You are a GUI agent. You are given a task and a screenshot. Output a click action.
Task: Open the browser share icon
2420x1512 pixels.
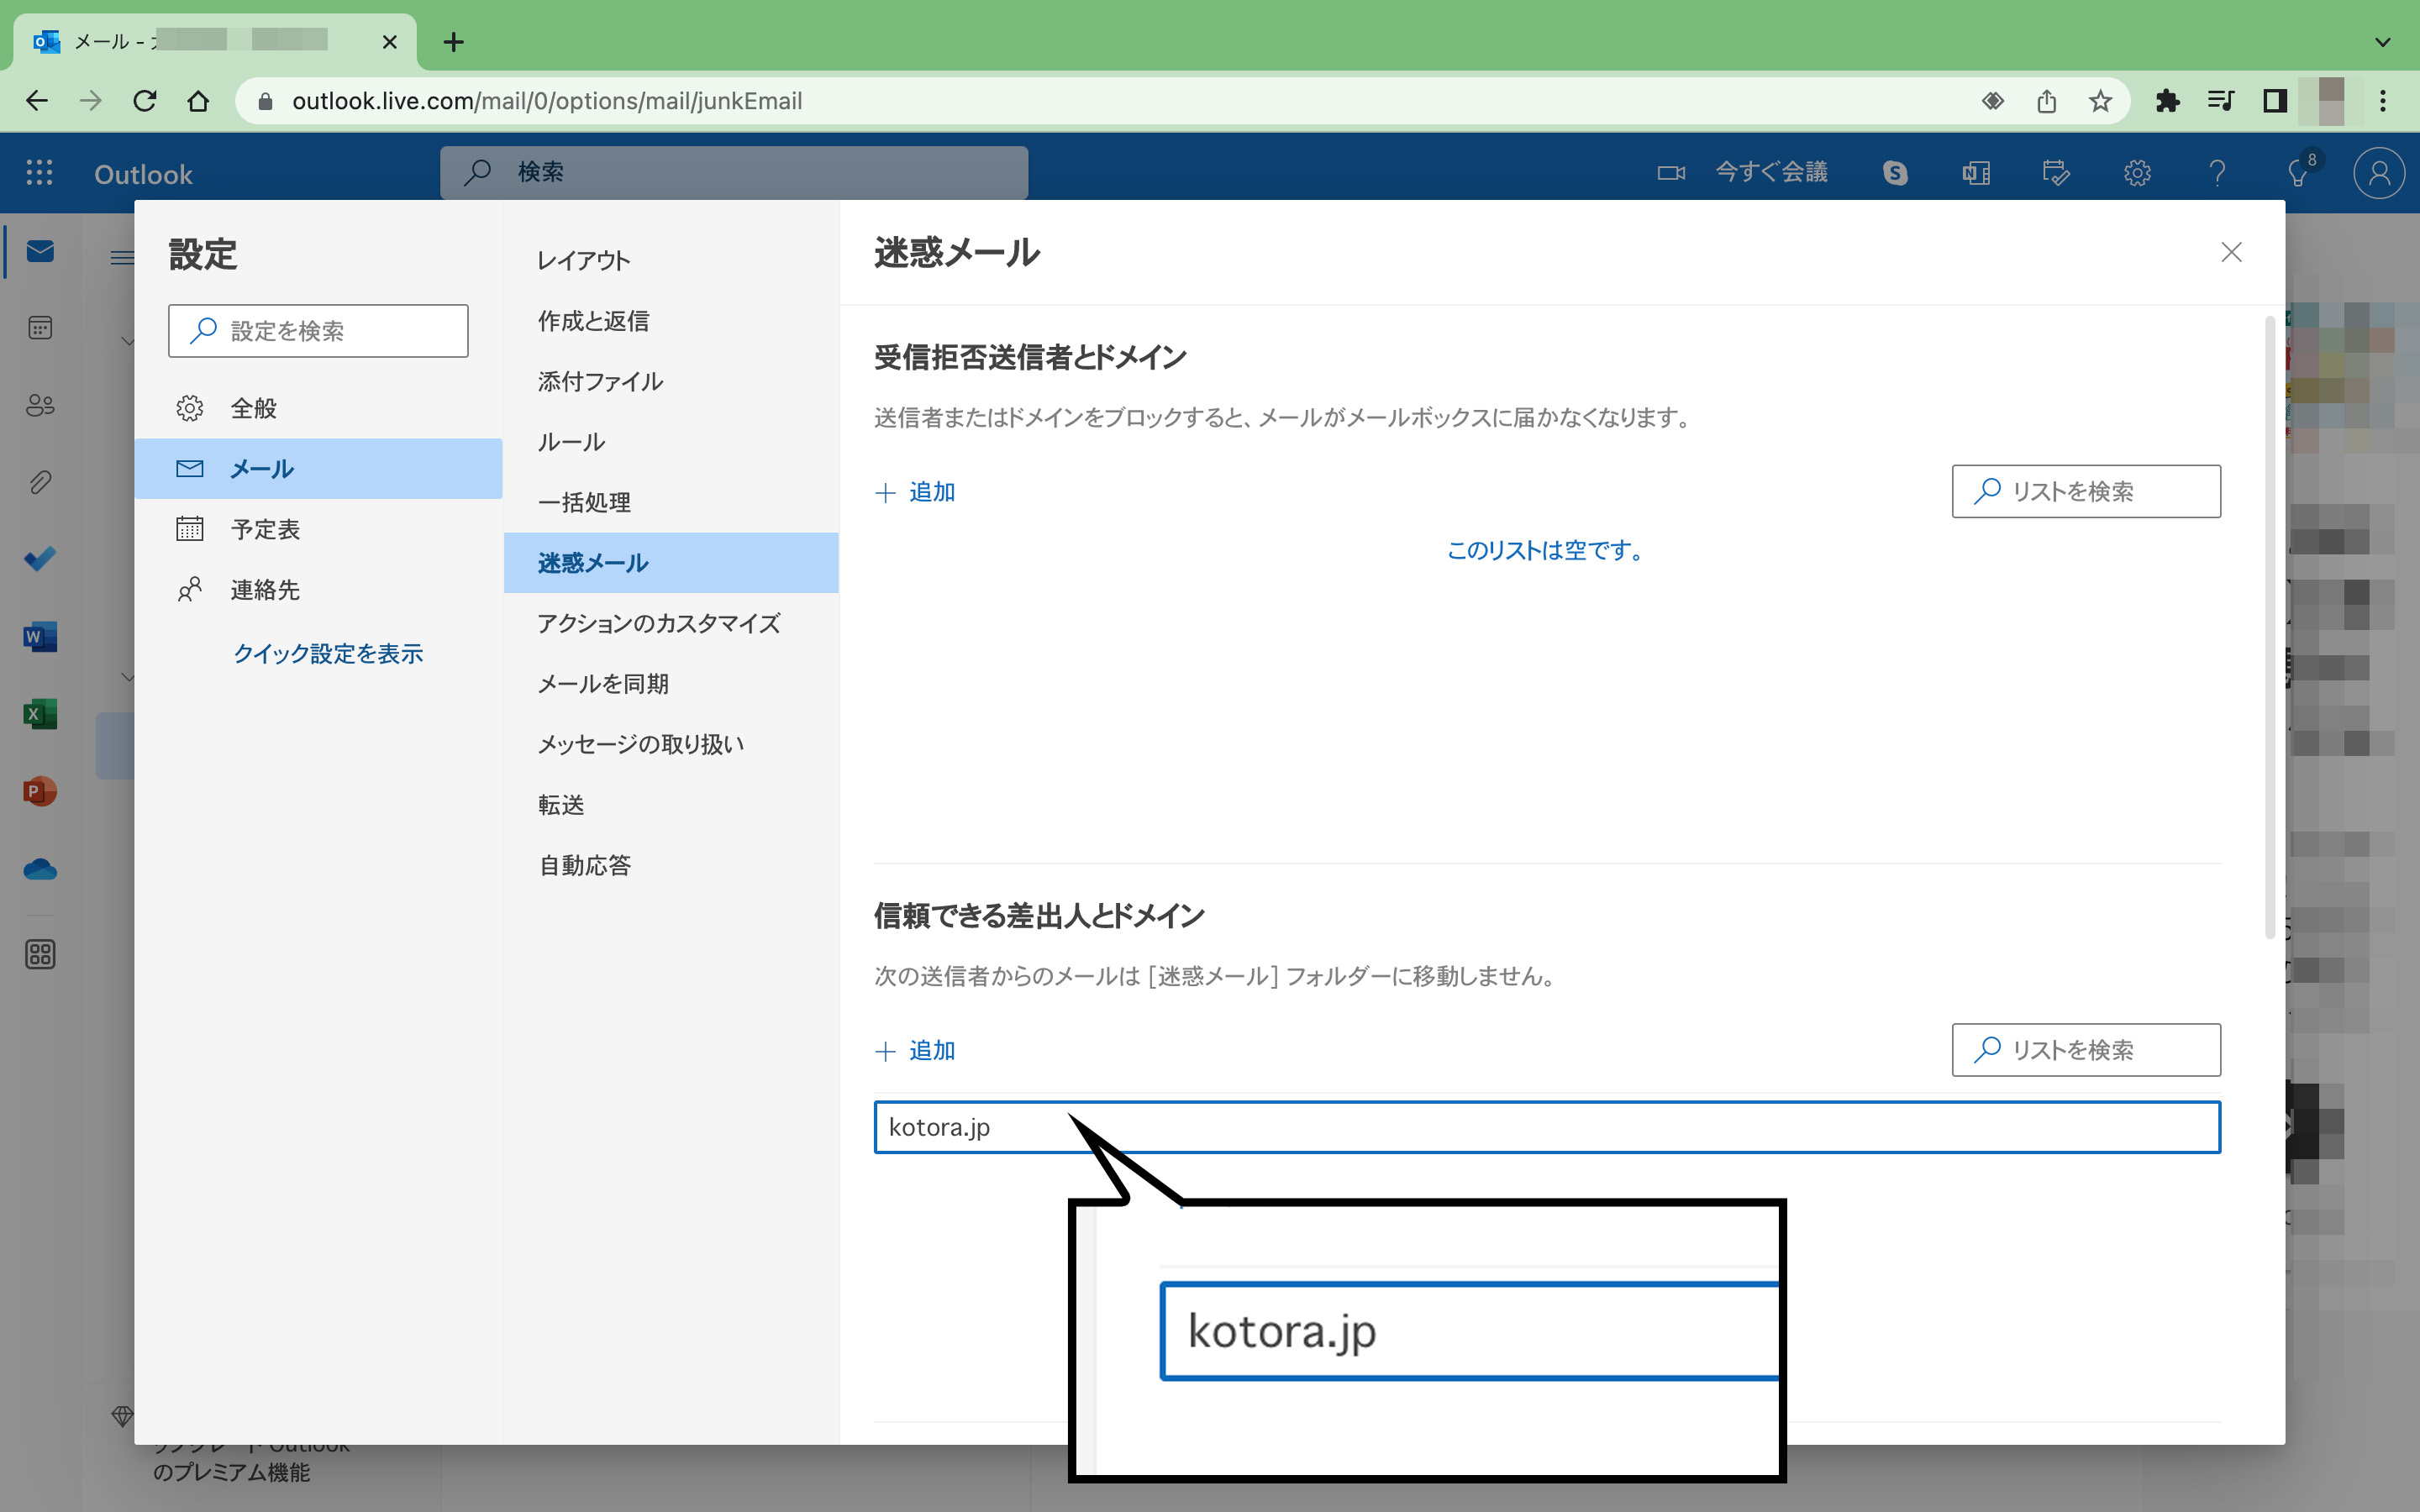[x=2046, y=101]
